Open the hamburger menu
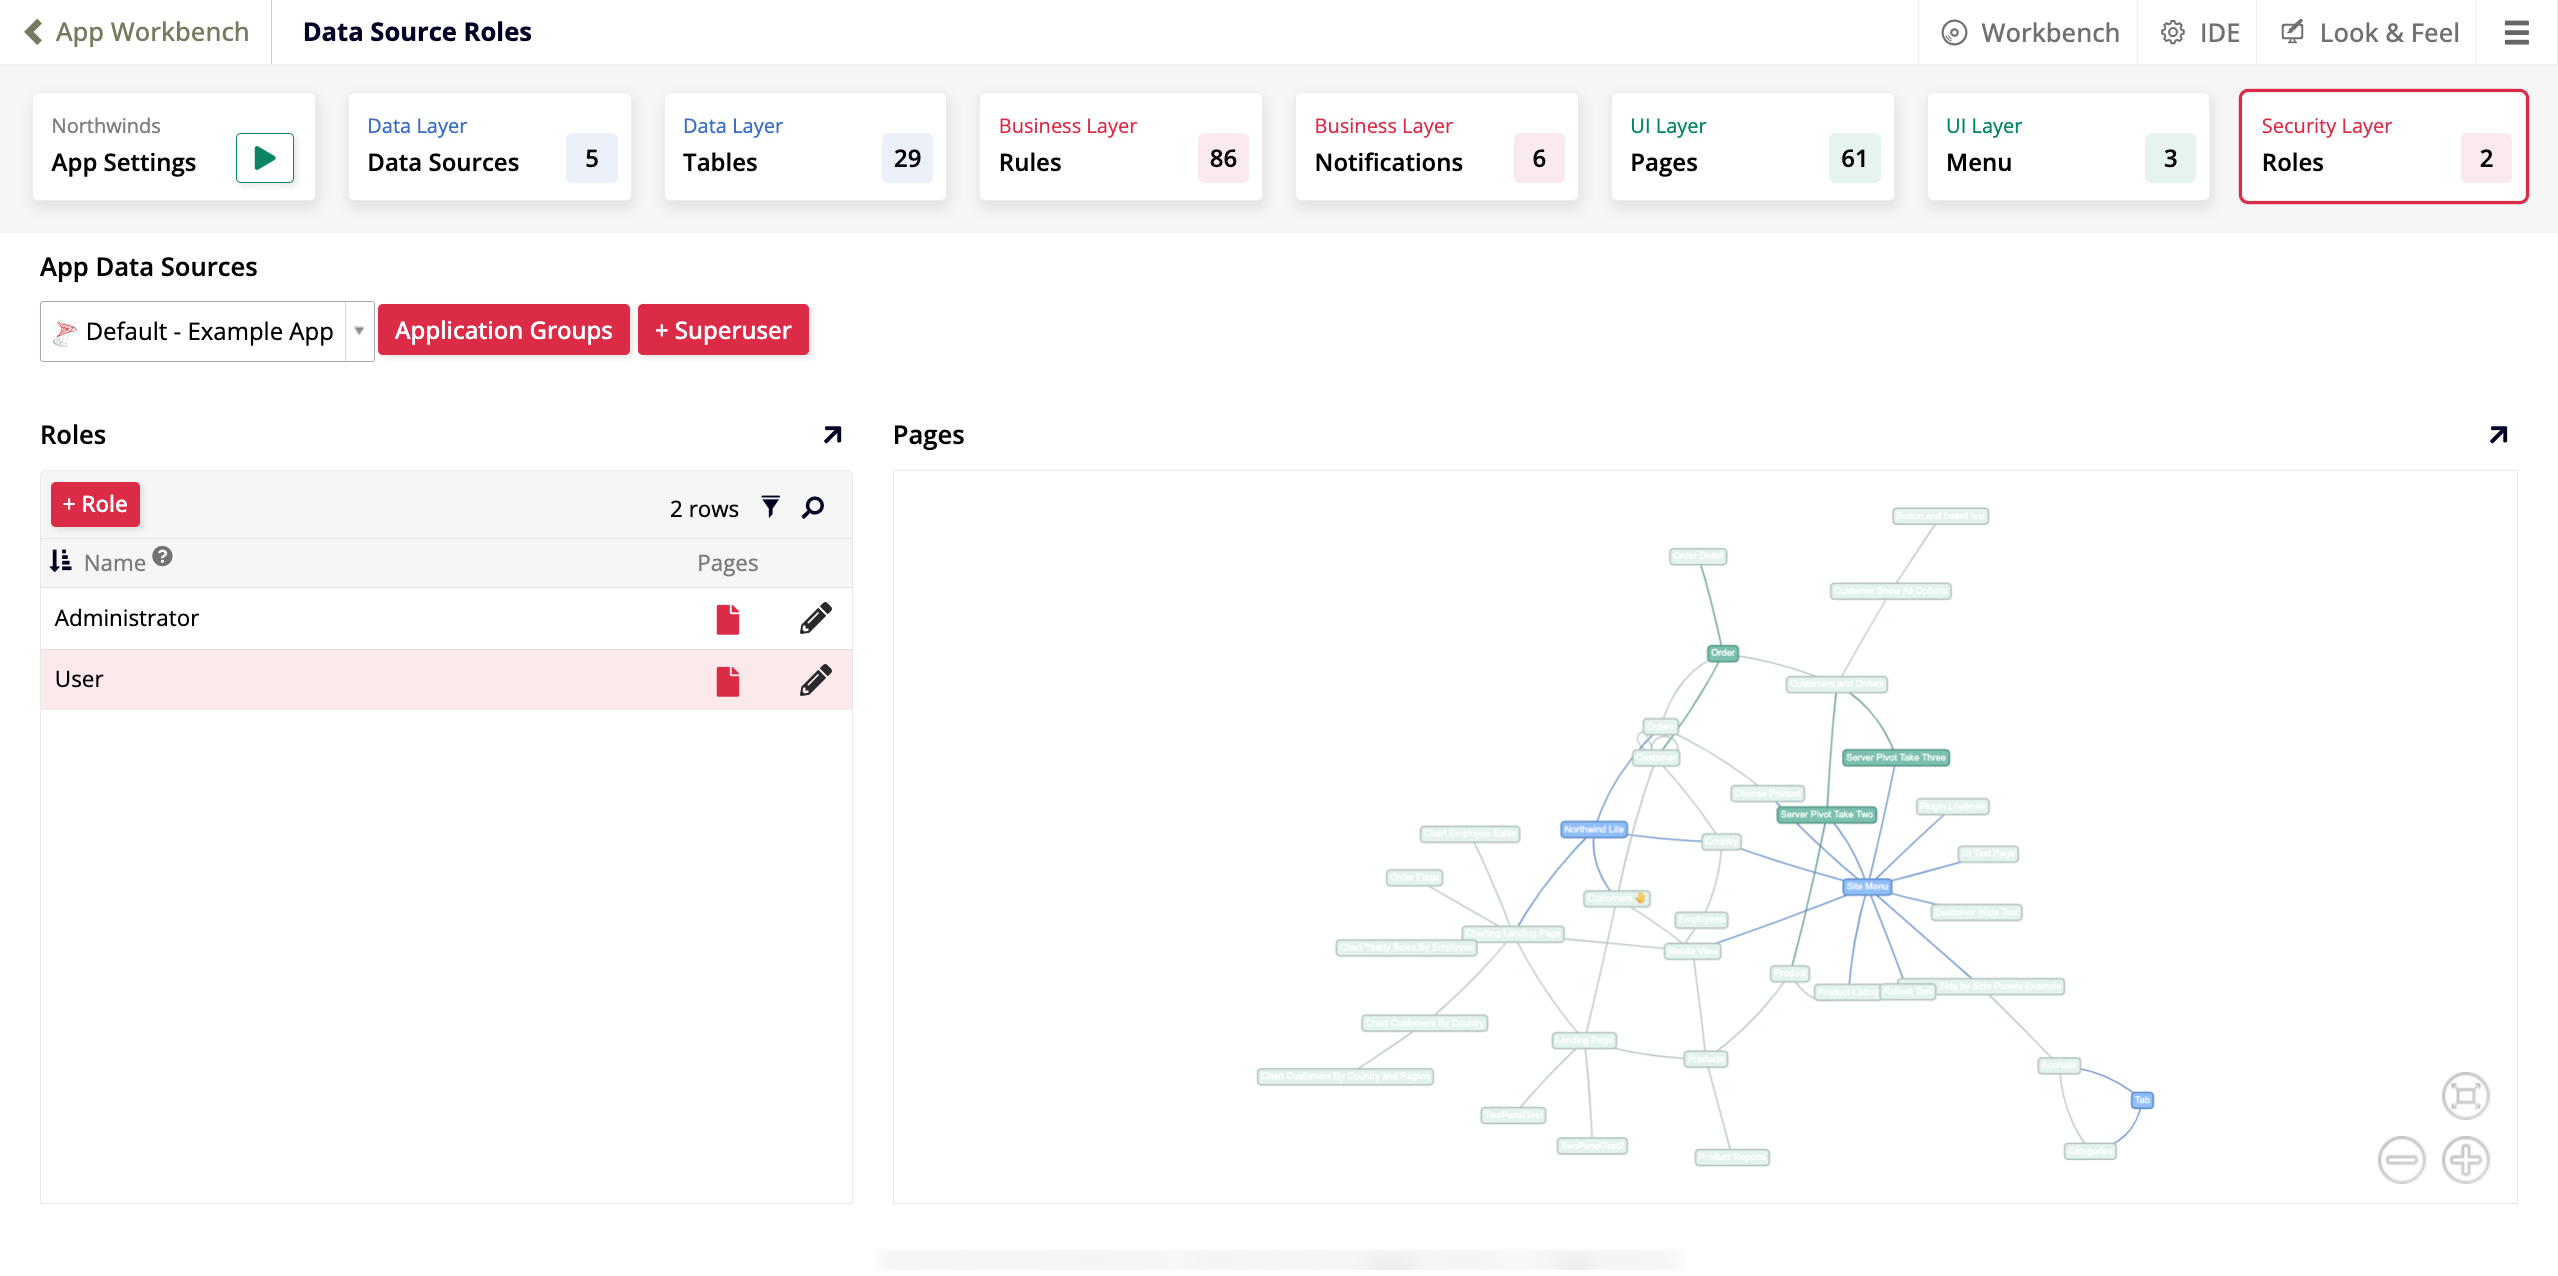 [2516, 33]
